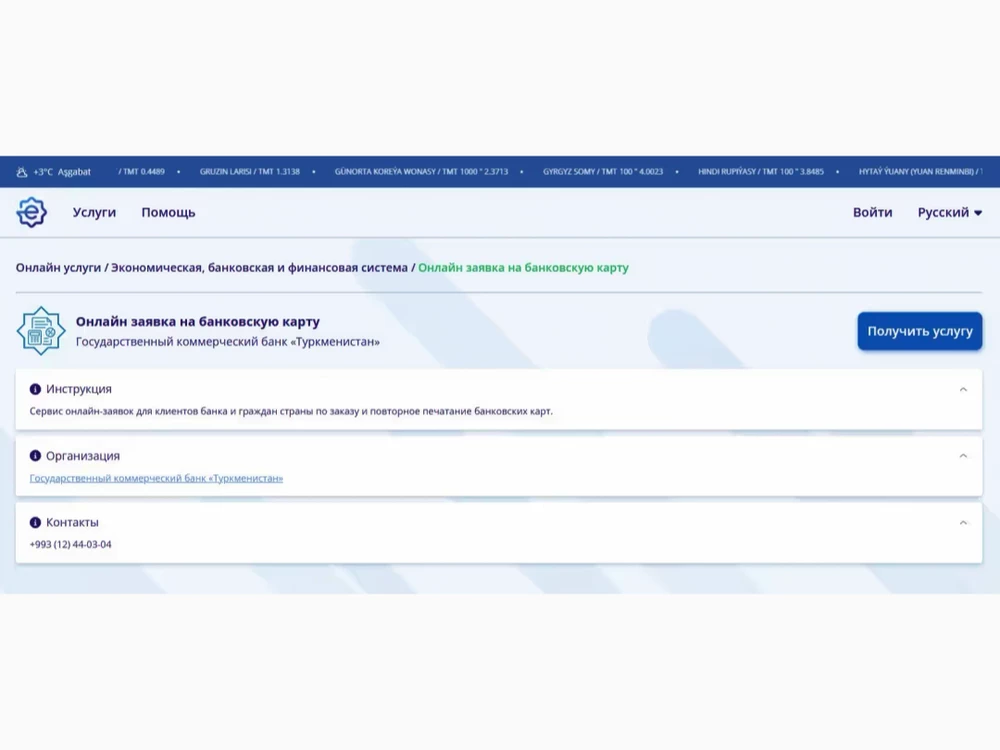Click the phone number +993 (12) 44-03-04

point(70,544)
